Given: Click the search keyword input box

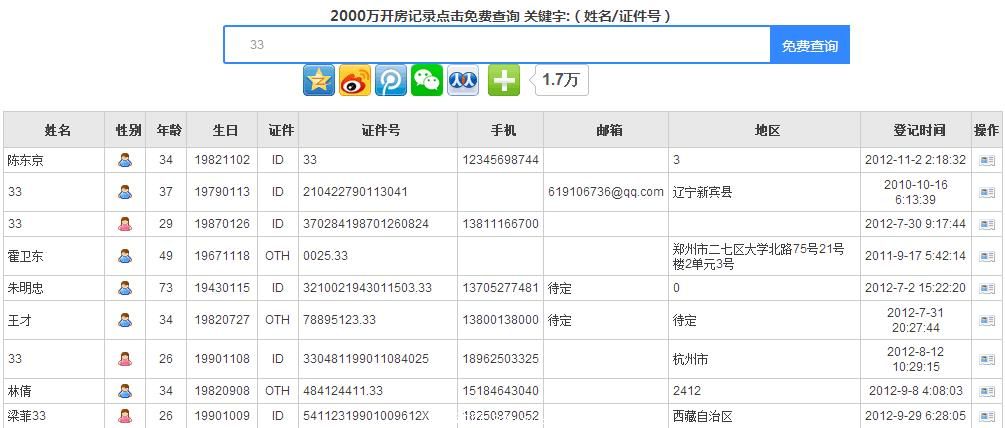Looking at the screenshot, I should [497, 45].
